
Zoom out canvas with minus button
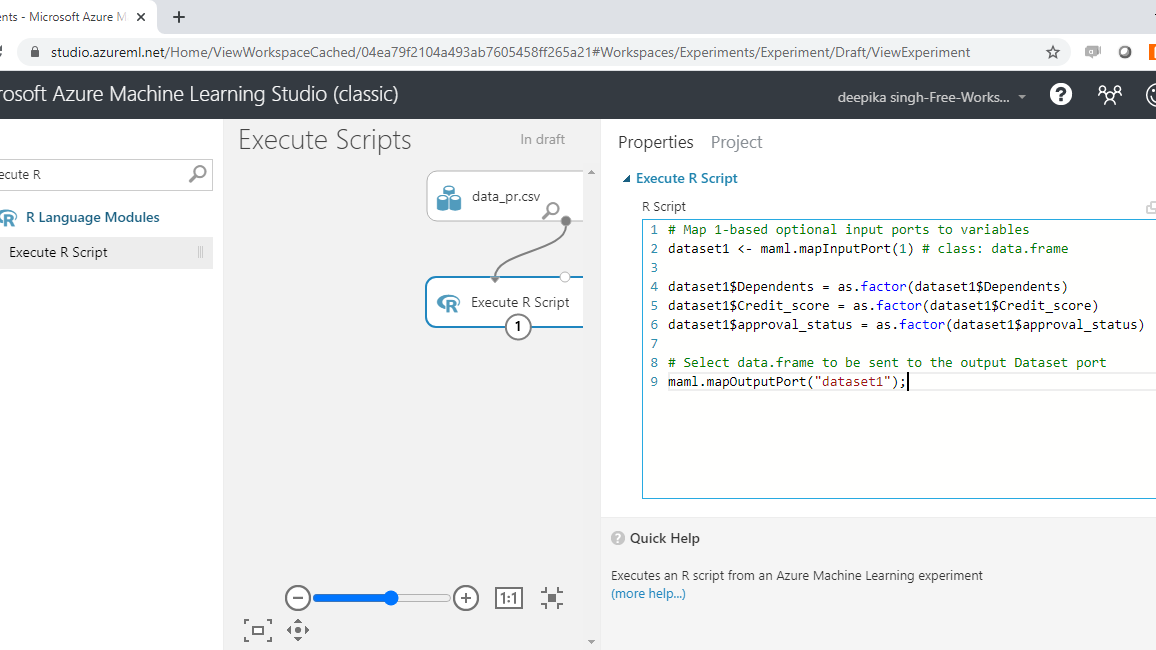tap(298, 598)
